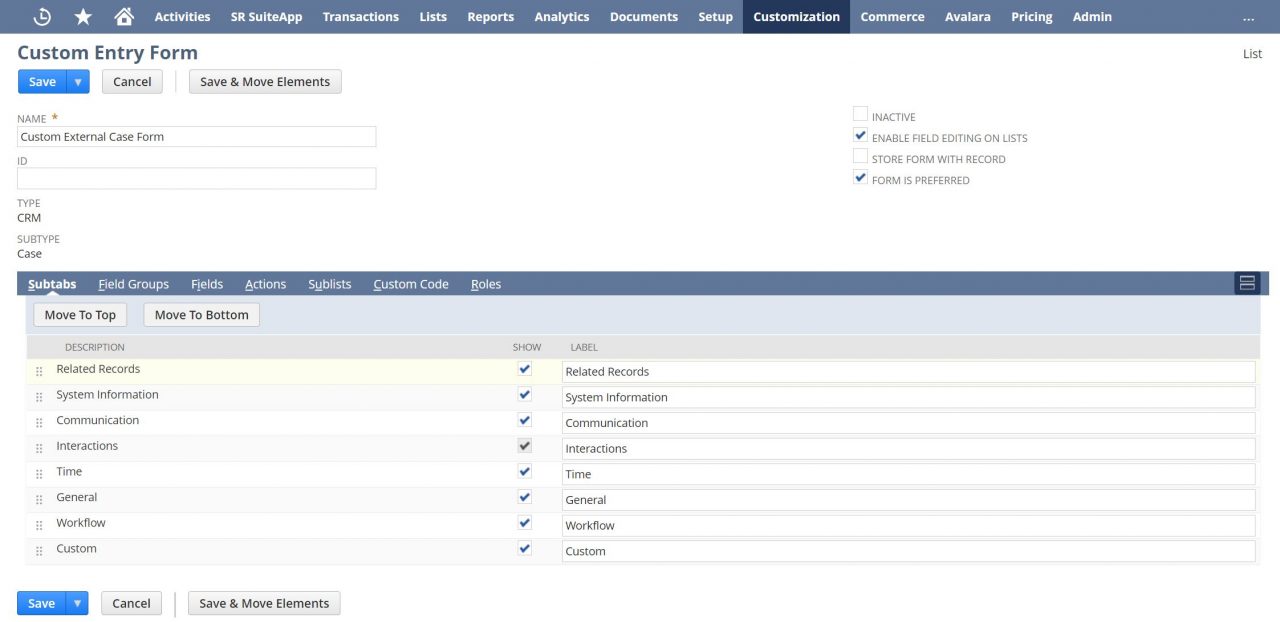Click the drag handle next to Custom row
1280x622 pixels.
(38, 549)
